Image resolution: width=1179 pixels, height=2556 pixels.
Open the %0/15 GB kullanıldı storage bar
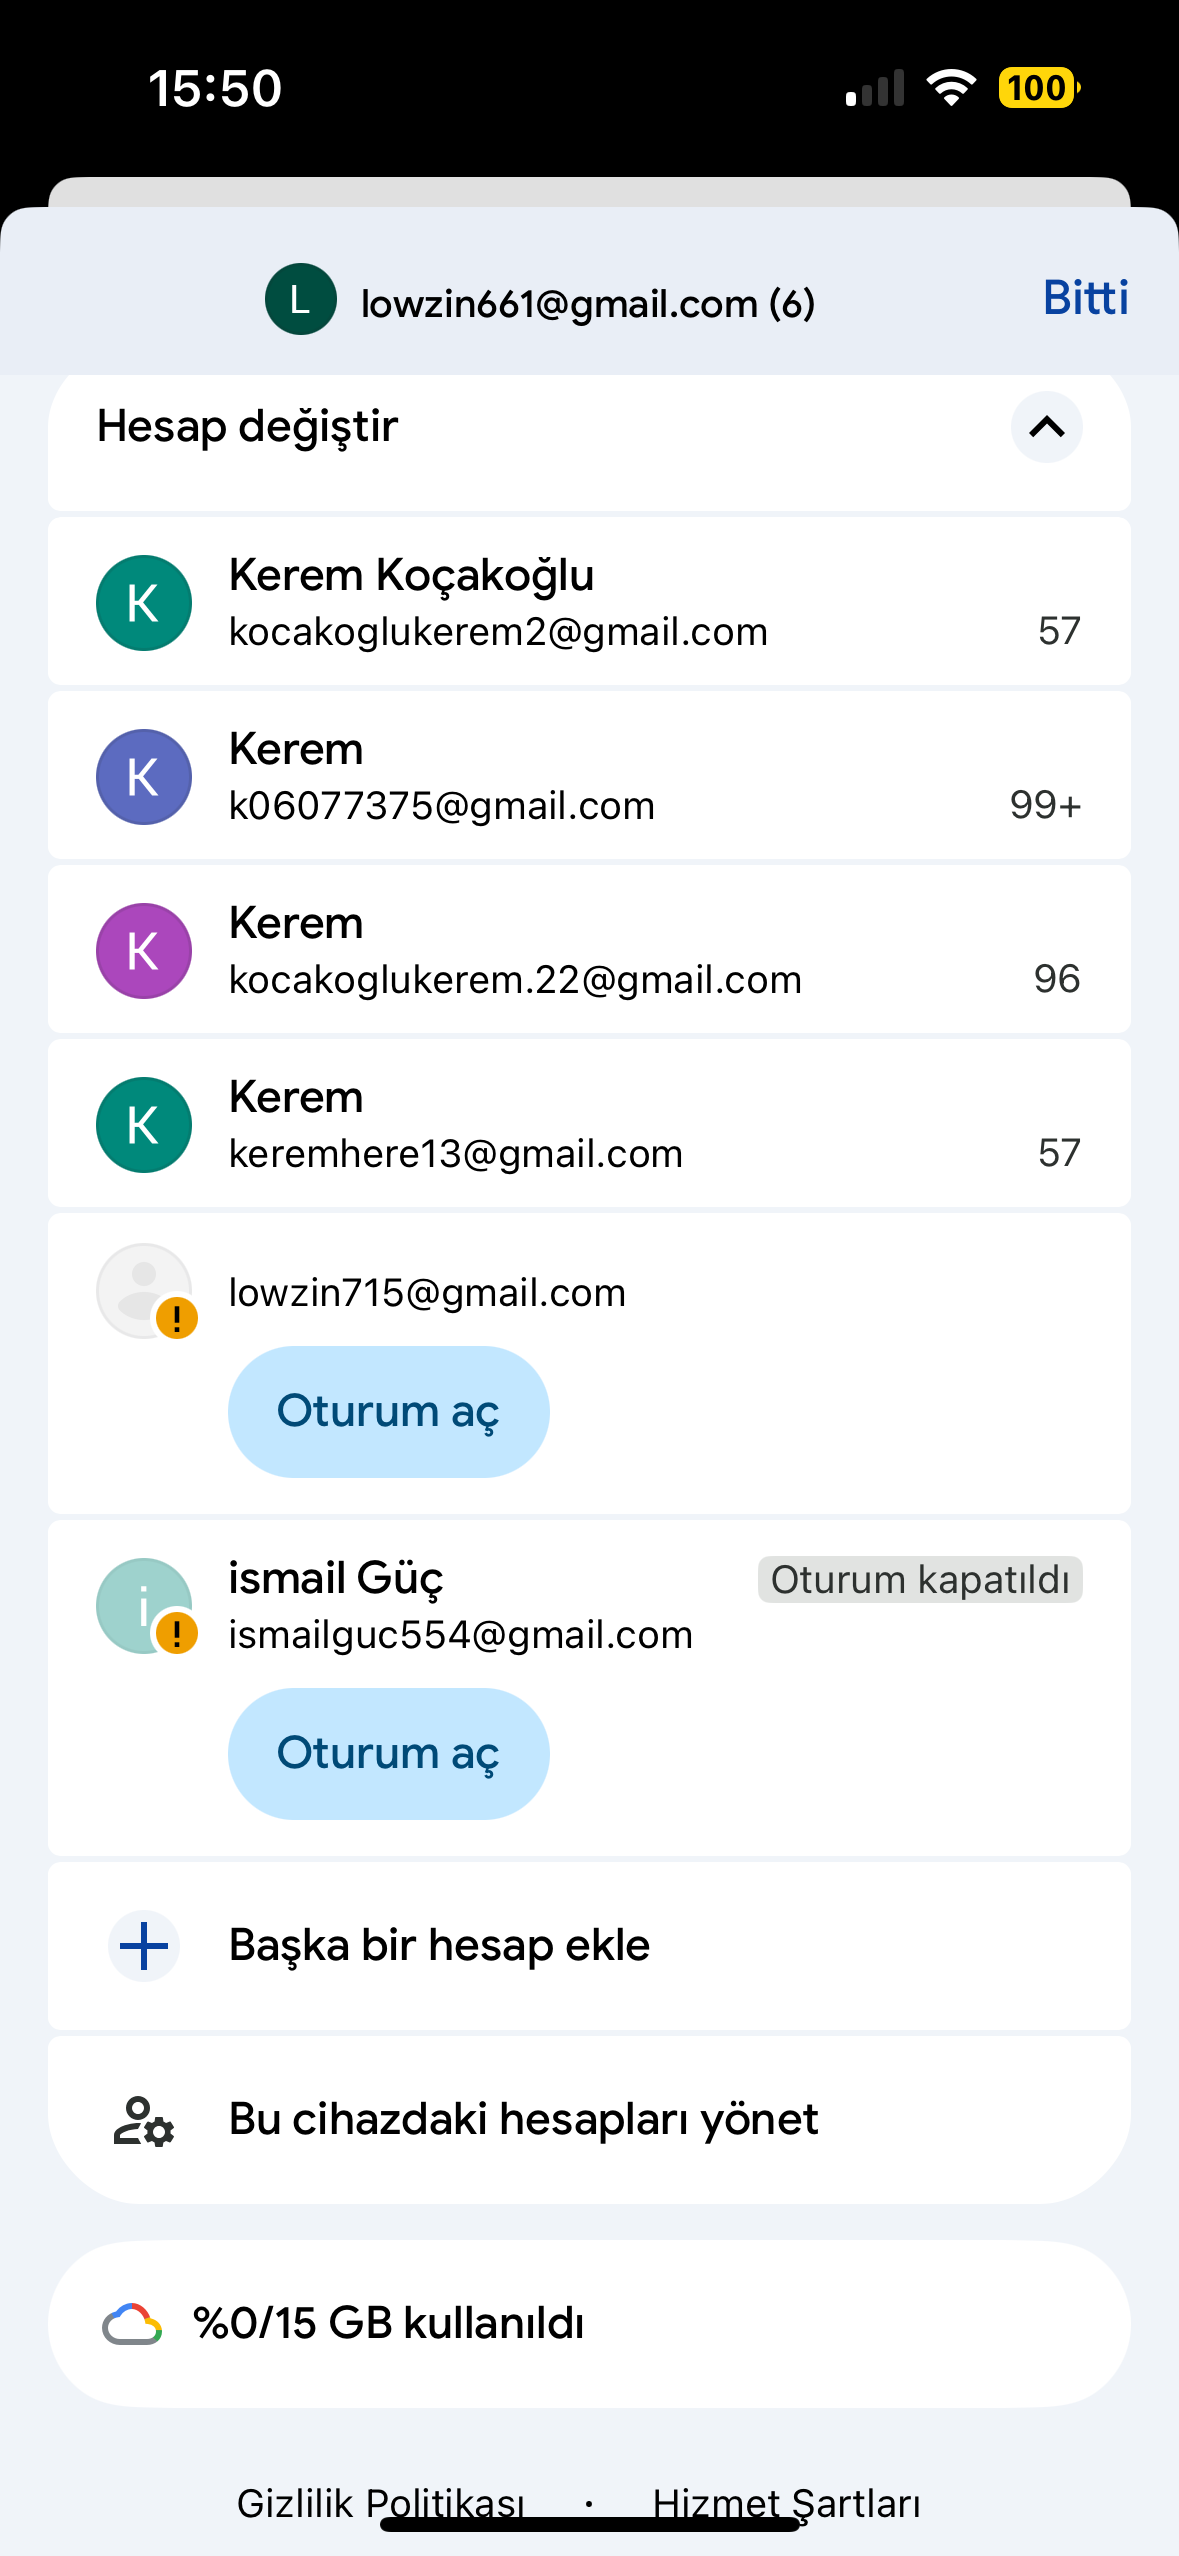(589, 2324)
